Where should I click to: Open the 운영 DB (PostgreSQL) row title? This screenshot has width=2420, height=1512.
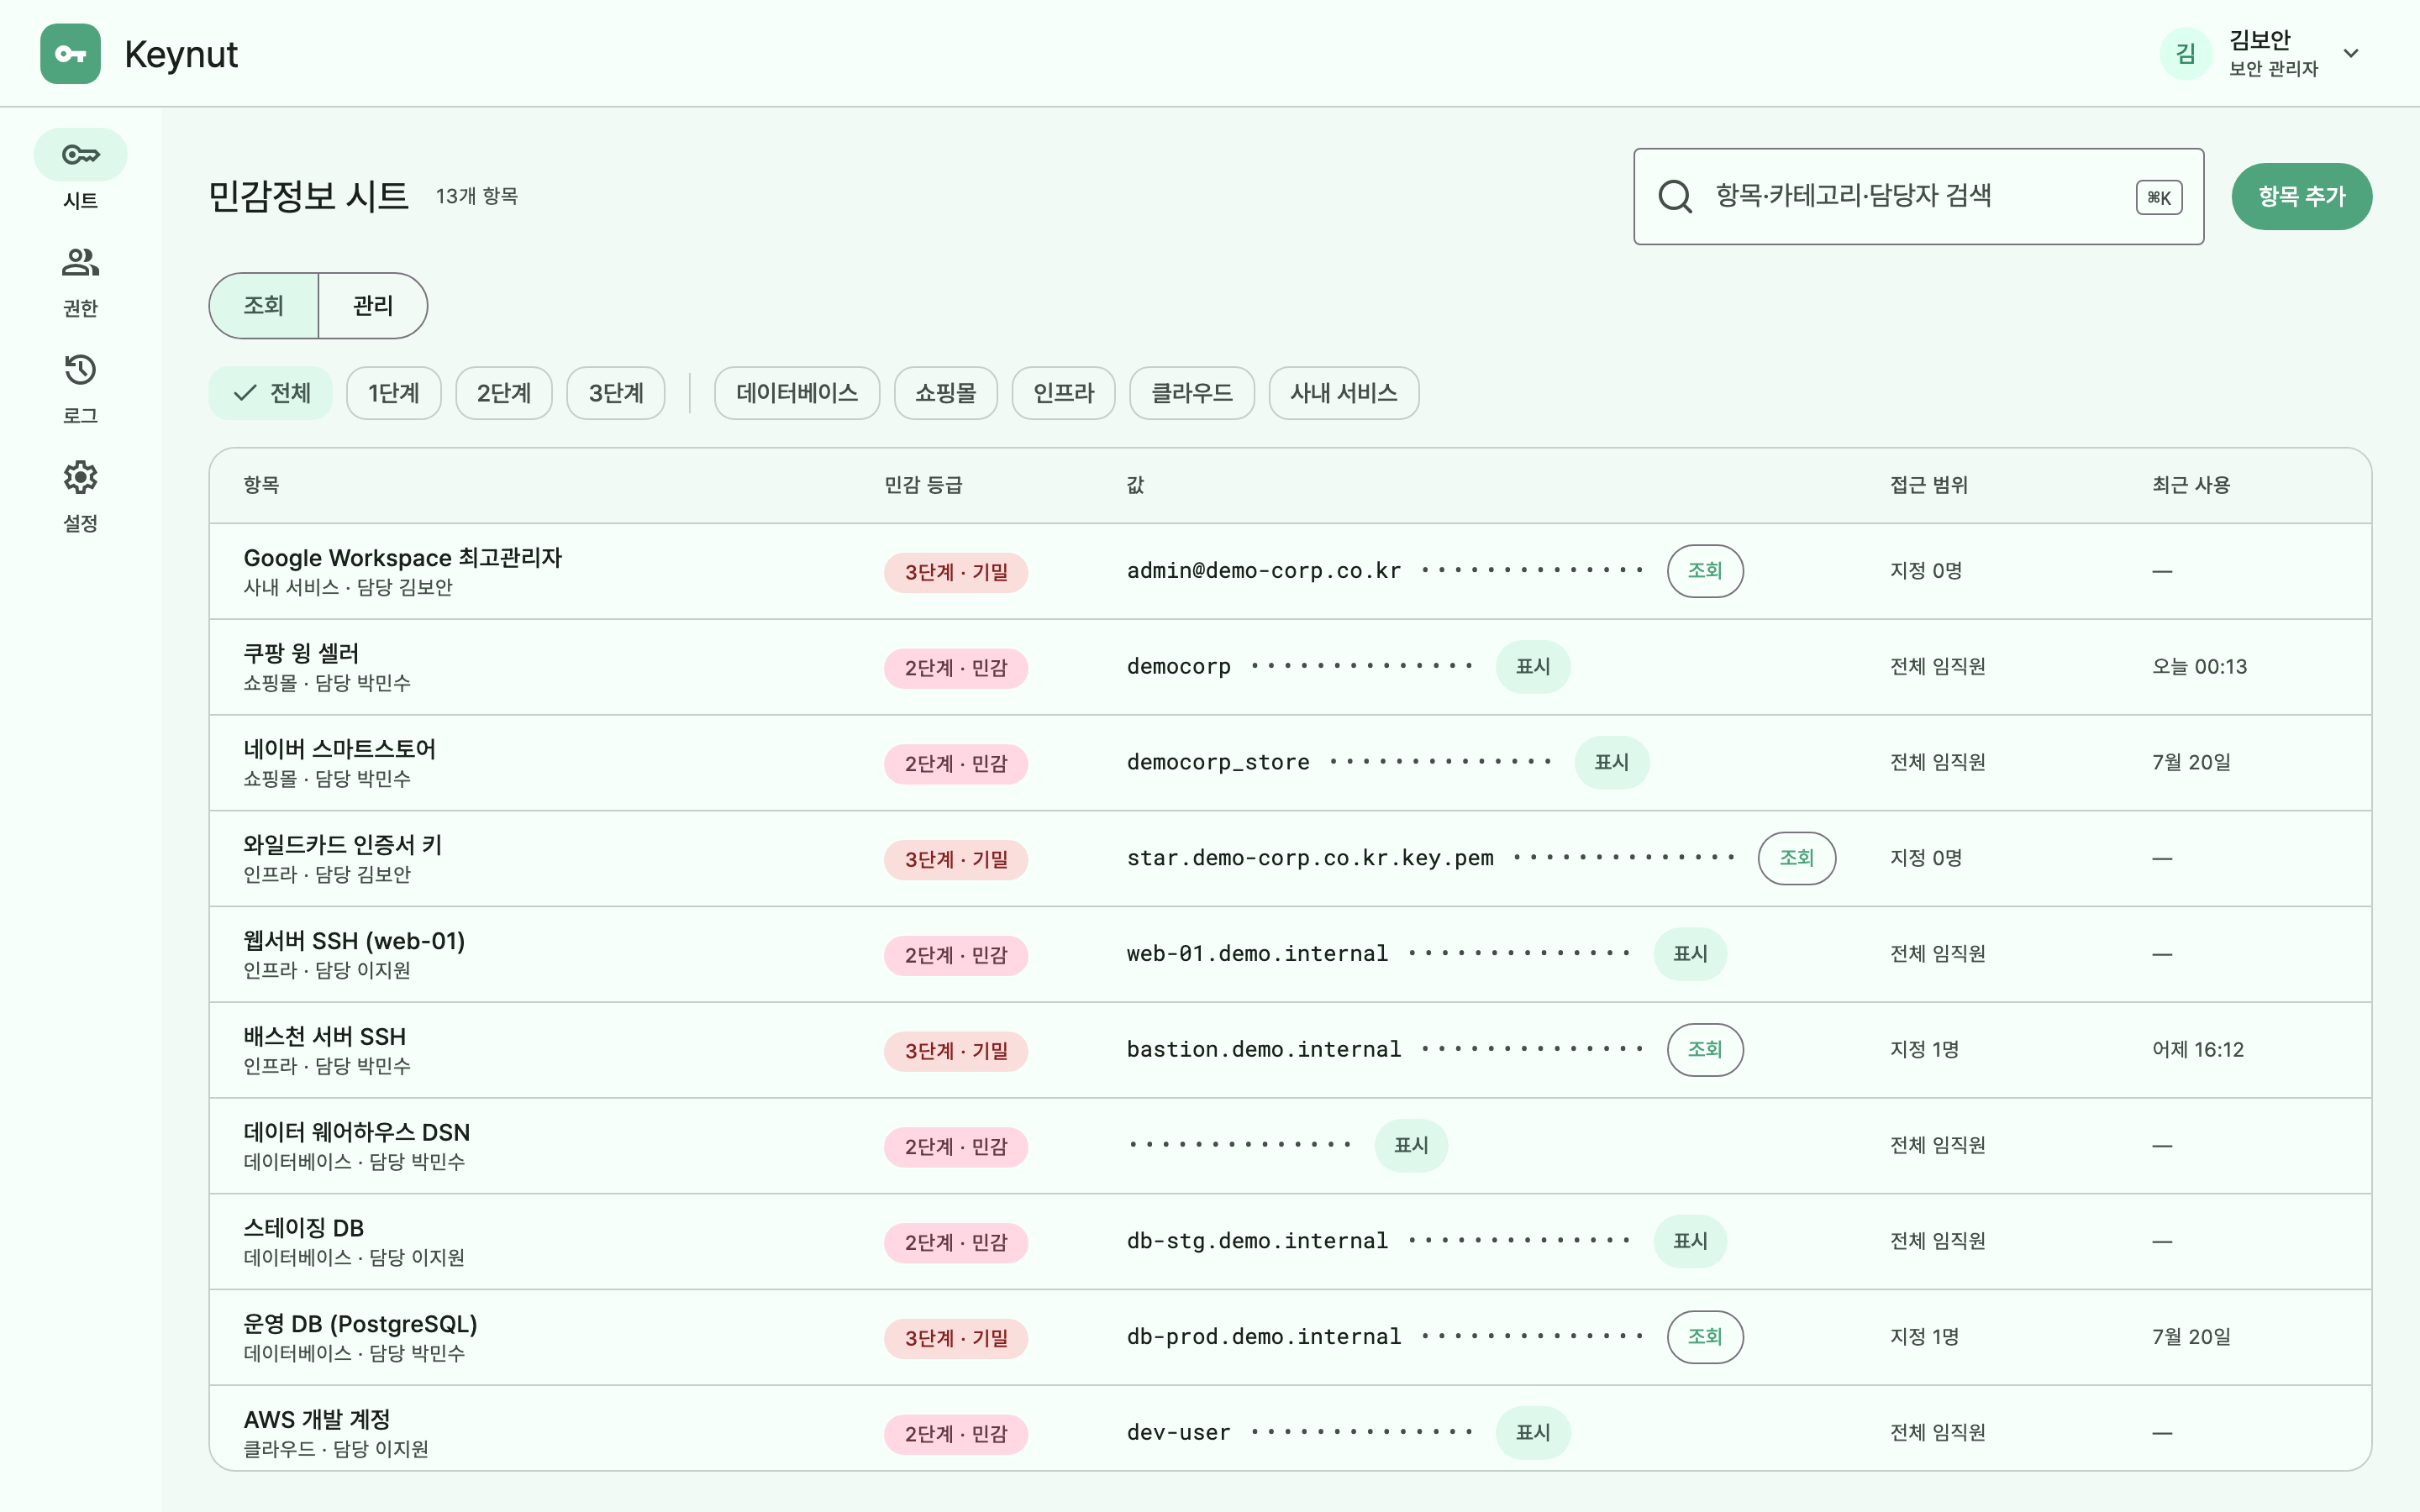361,1324
